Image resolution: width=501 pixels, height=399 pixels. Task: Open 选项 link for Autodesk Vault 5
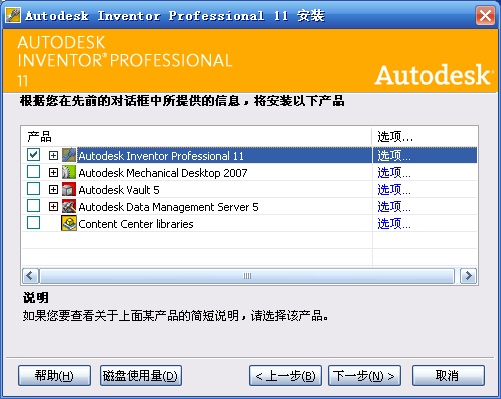tap(394, 189)
